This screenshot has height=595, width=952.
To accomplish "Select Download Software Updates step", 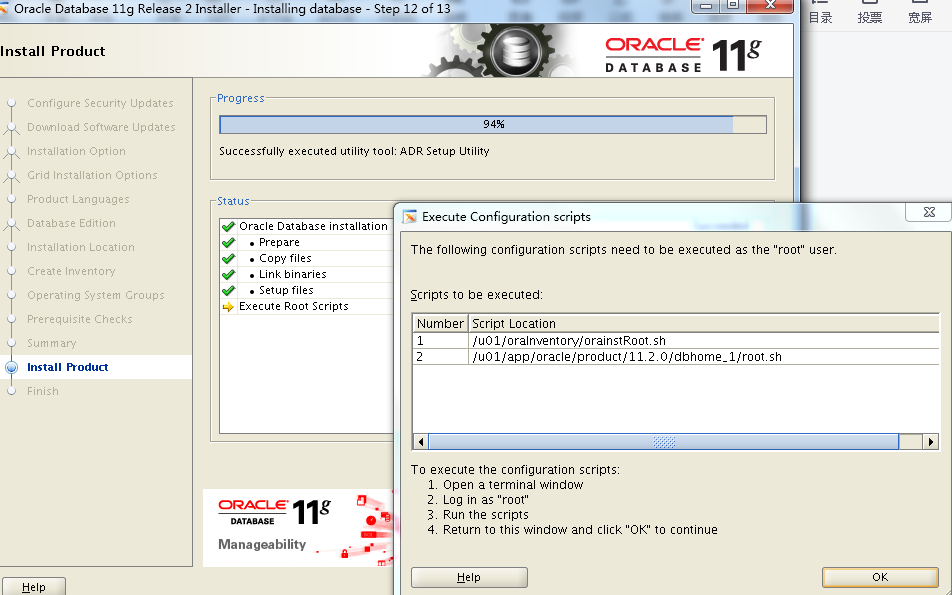I will [101, 127].
